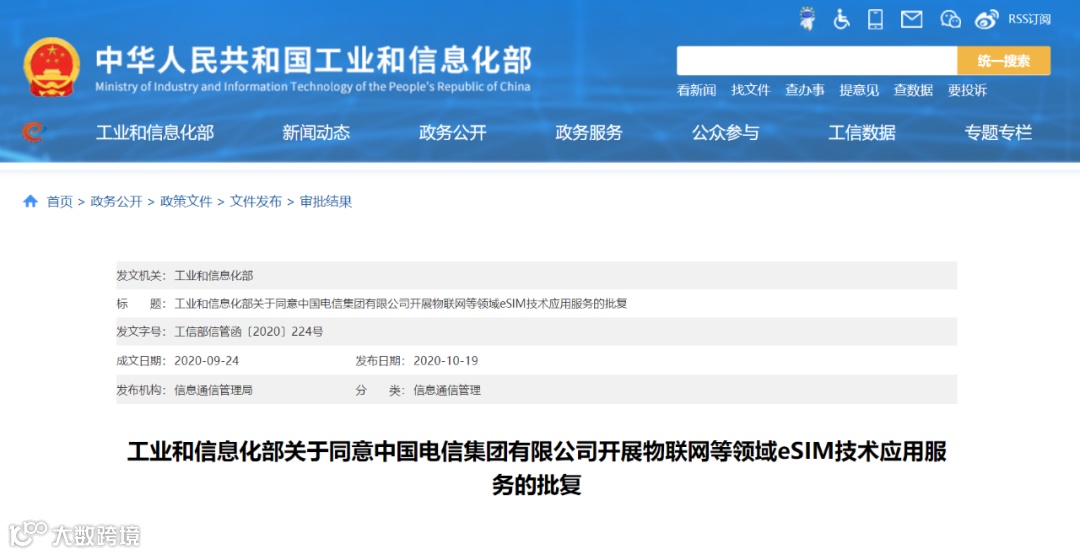The image size is (1080, 555).
Task: Open the 政务服务 navigation menu
Action: click(x=589, y=132)
